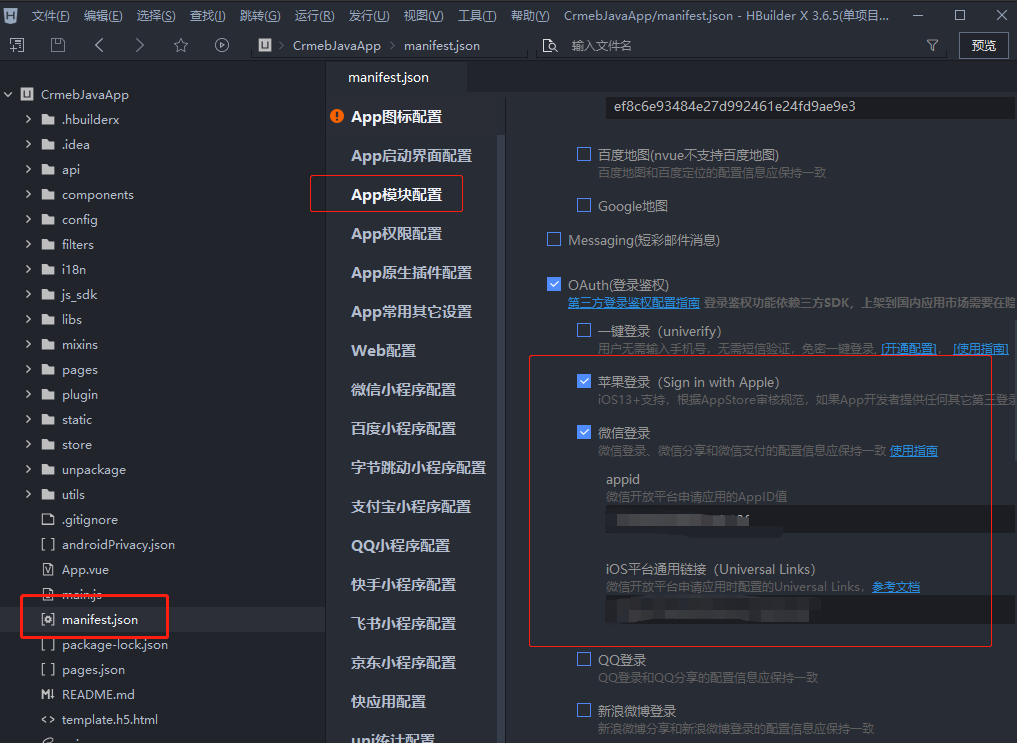
Task: Expand the libs folder arrow
Action: [x=28, y=319]
